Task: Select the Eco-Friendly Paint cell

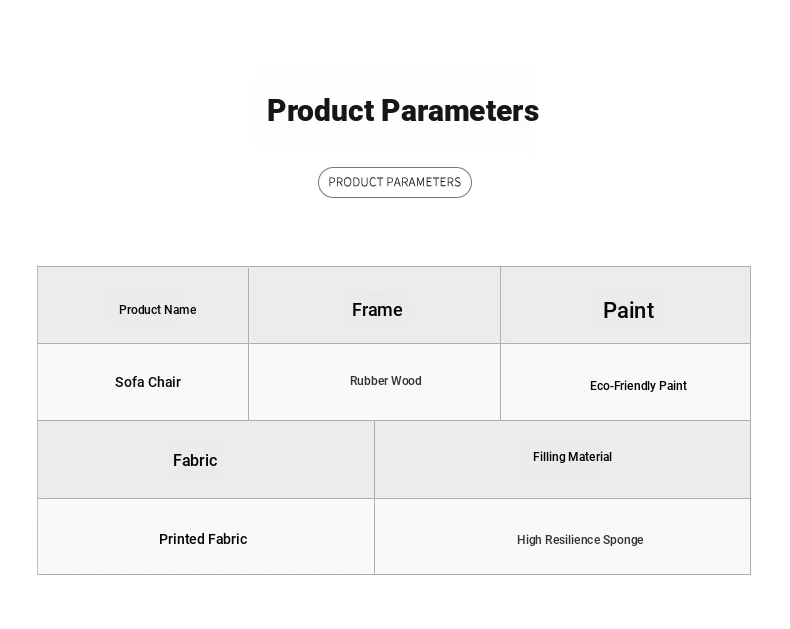Action: click(625, 382)
